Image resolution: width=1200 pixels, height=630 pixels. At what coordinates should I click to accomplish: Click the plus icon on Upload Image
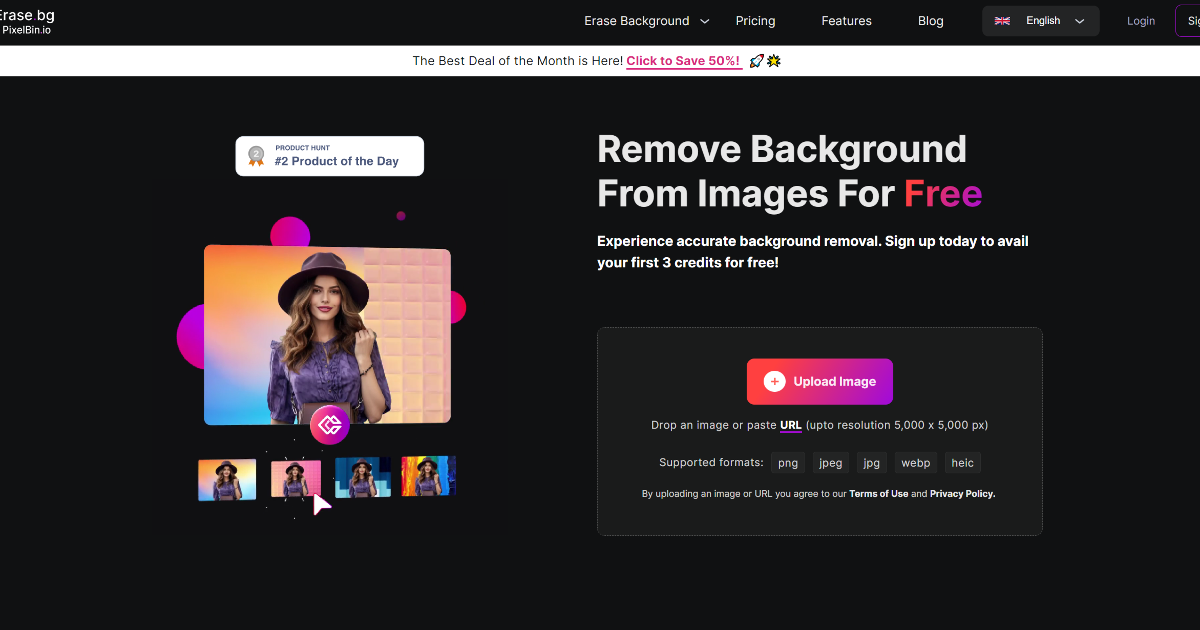(774, 382)
